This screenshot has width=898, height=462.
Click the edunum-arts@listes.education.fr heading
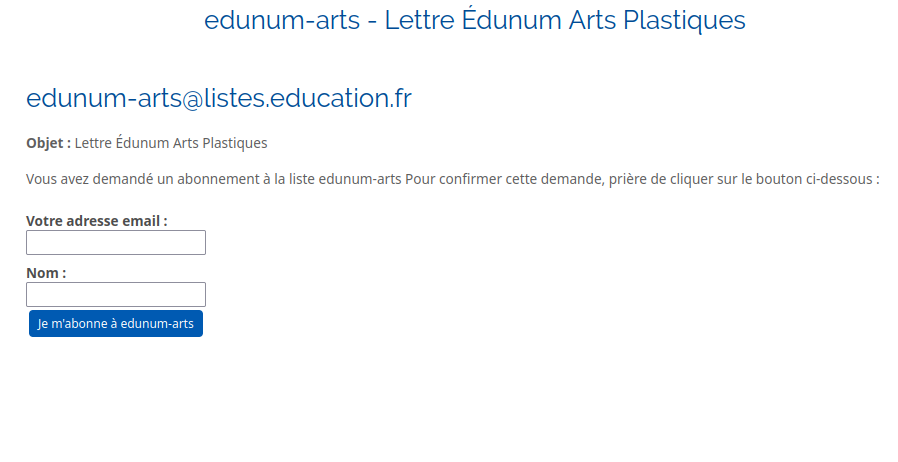(x=219, y=98)
